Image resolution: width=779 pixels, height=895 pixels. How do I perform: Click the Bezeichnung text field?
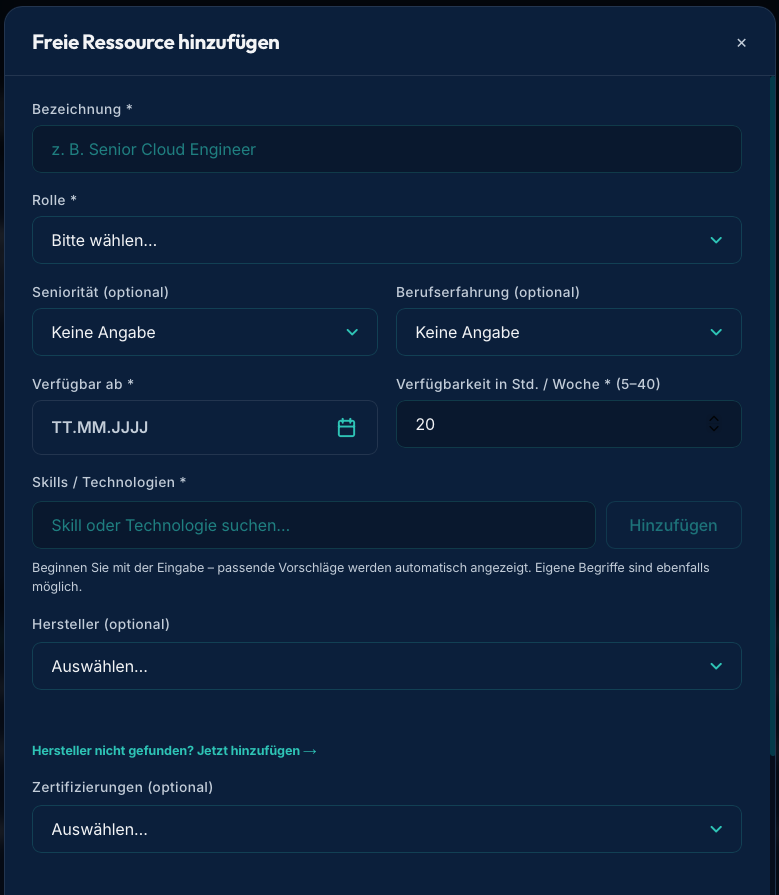386,149
